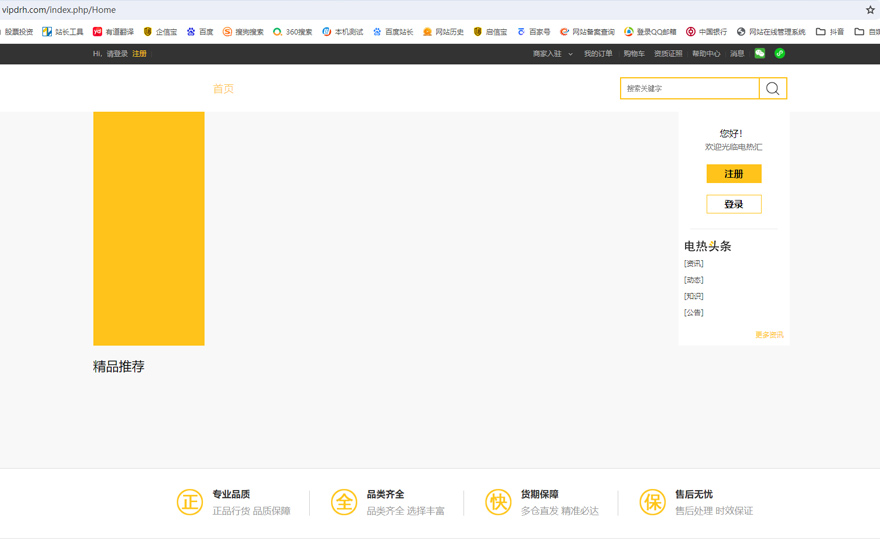Click the large yellow banner block
Image resolution: width=880 pixels, height=545 pixels.
pos(149,229)
